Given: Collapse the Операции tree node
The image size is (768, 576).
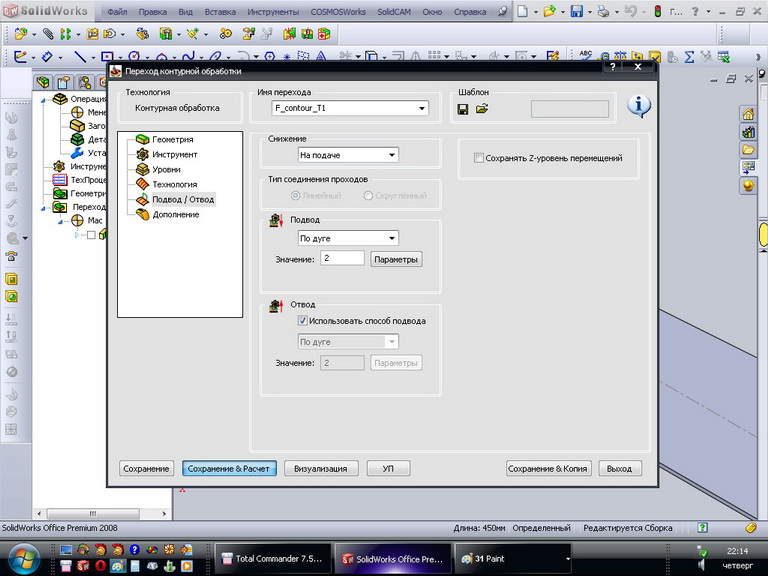Looking at the screenshot, I should [43, 100].
